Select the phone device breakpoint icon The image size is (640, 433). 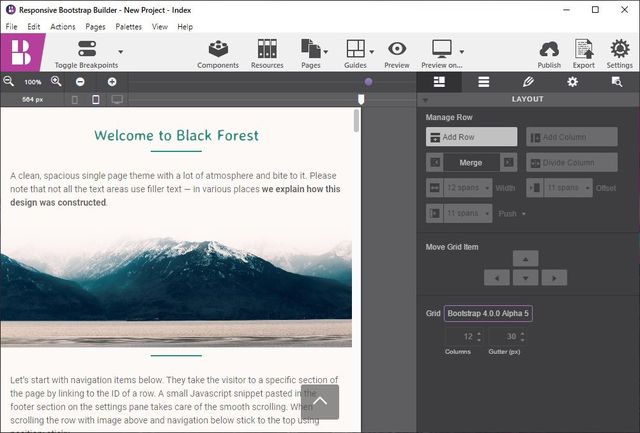click(96, 100)
